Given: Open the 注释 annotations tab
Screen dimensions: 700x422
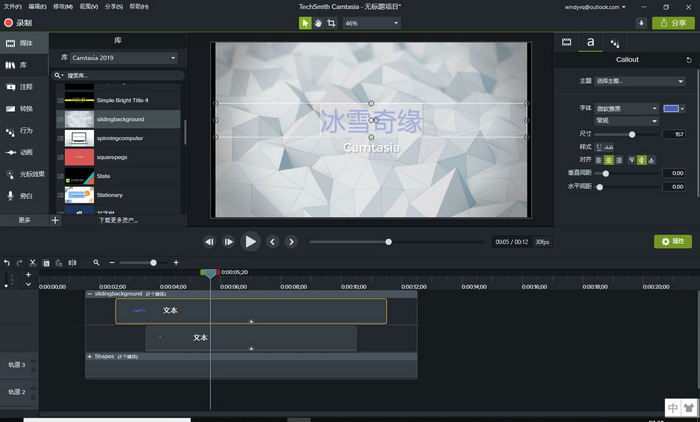Looking at the screenshot, I should click(x=24, y=87).
